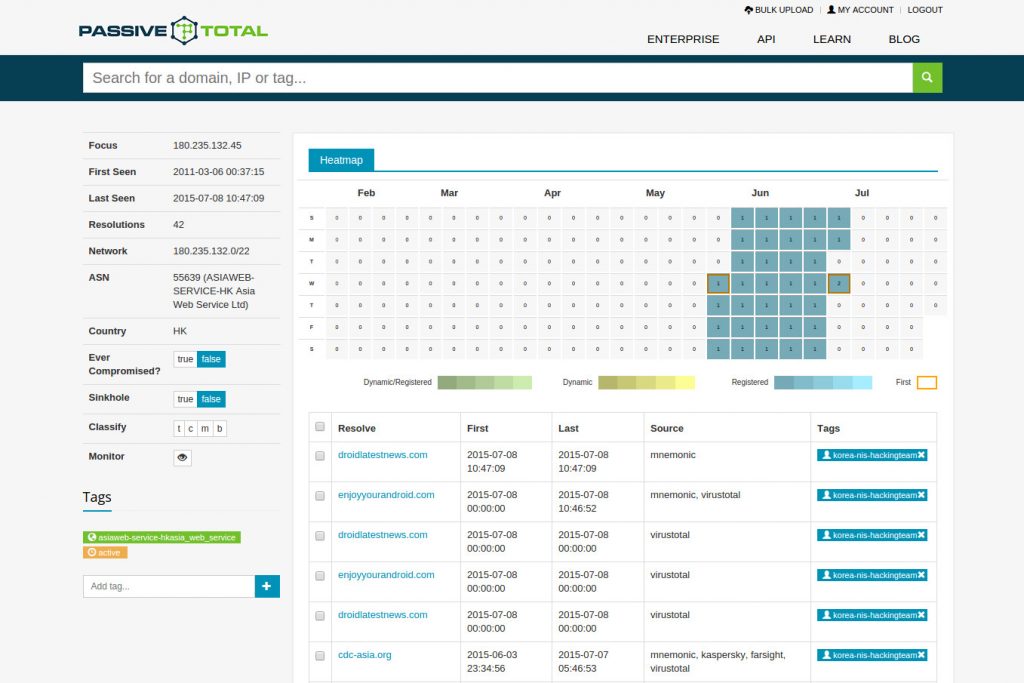Click Logout
Viewport: 1024px width, 683px height.
925,10
